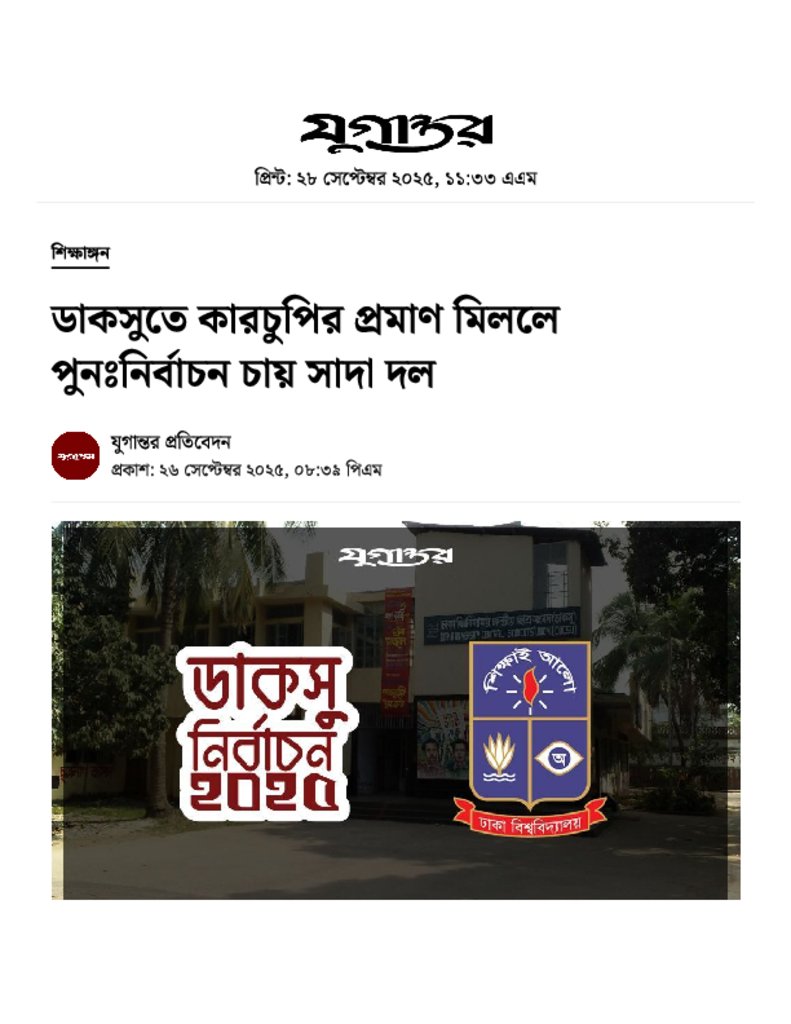The image size is (791, 1024).
Task: Click the শিক্ষাই আলো motto on crest
Action: (530, 669)
